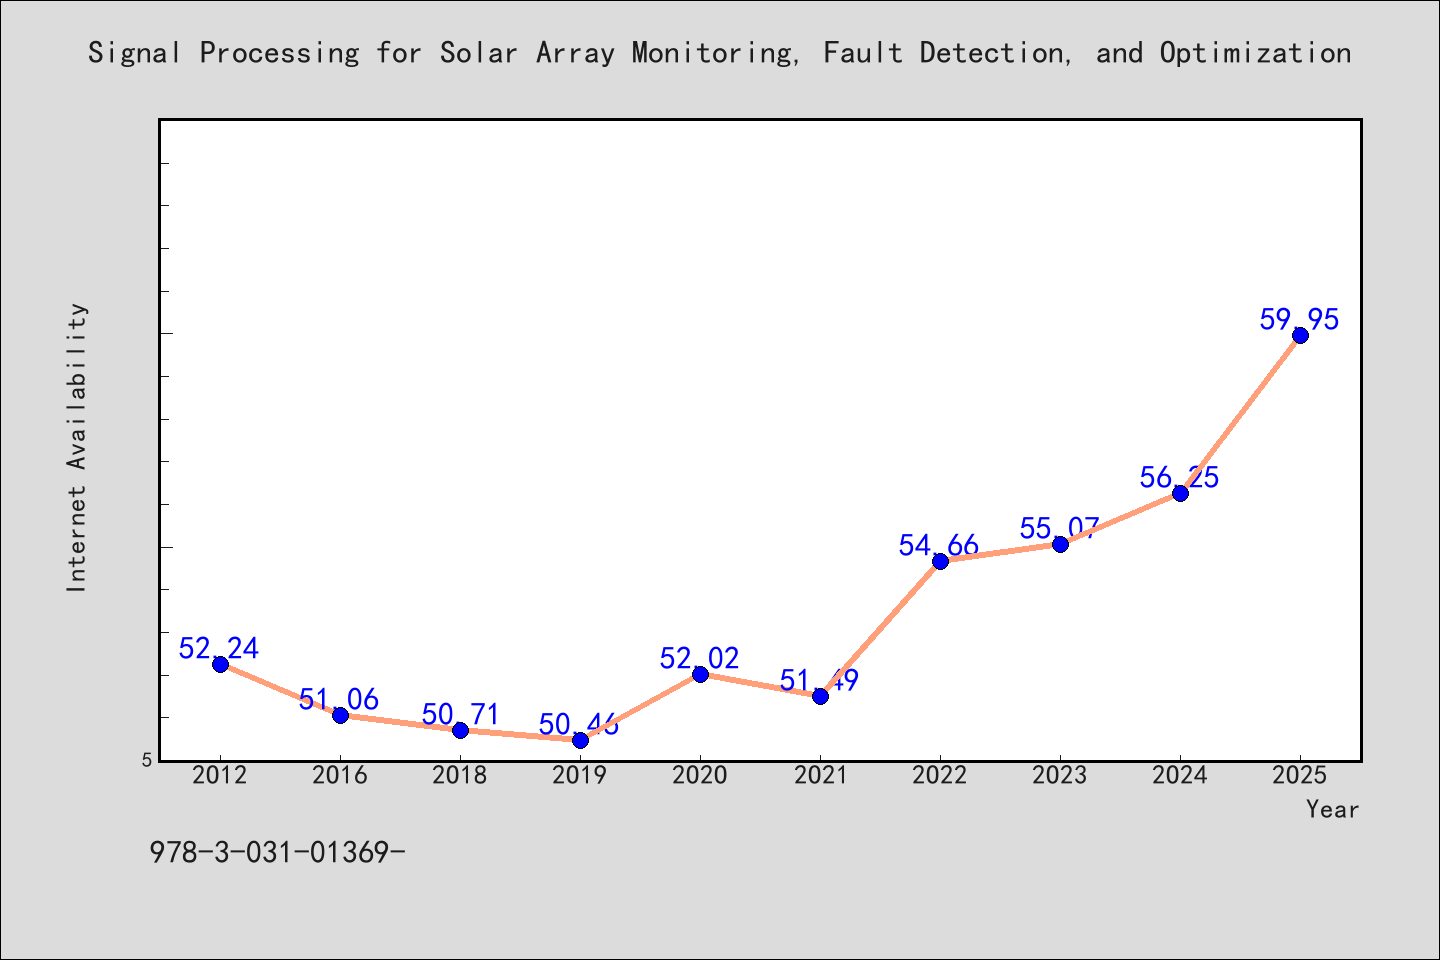Screen dimensions: 1440x960
Task: Click the x-axis tick label 2024
Action: [1180, 775]
